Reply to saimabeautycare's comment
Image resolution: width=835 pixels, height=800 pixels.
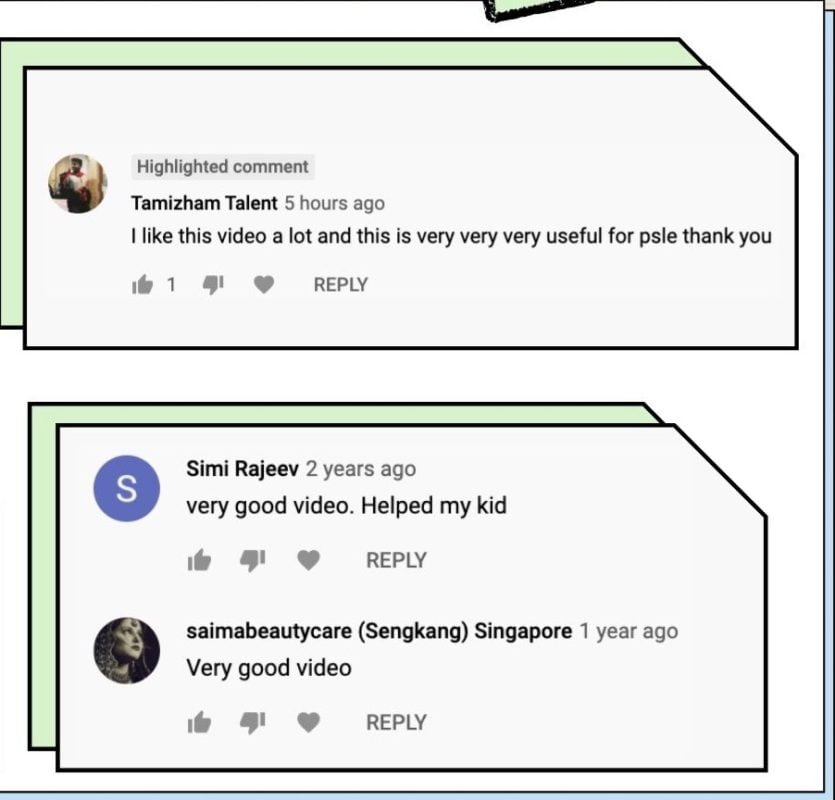[396, 722]
